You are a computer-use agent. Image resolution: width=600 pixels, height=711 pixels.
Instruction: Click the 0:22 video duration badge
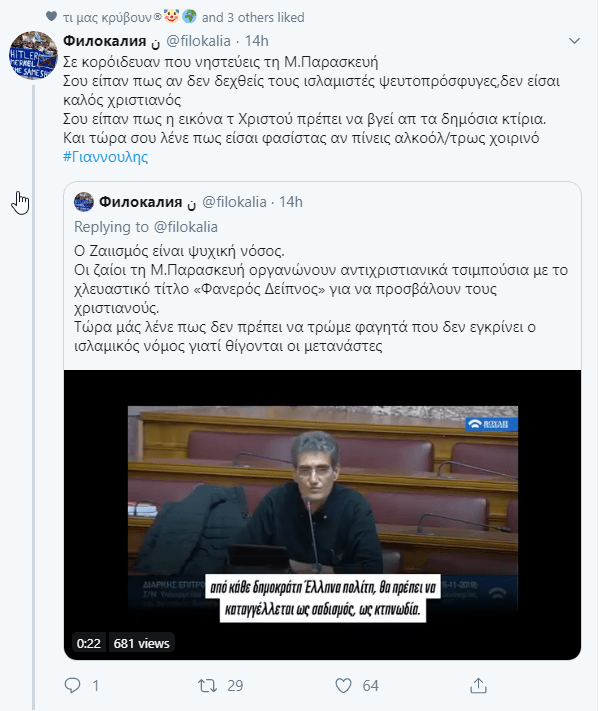click(88, 643)
